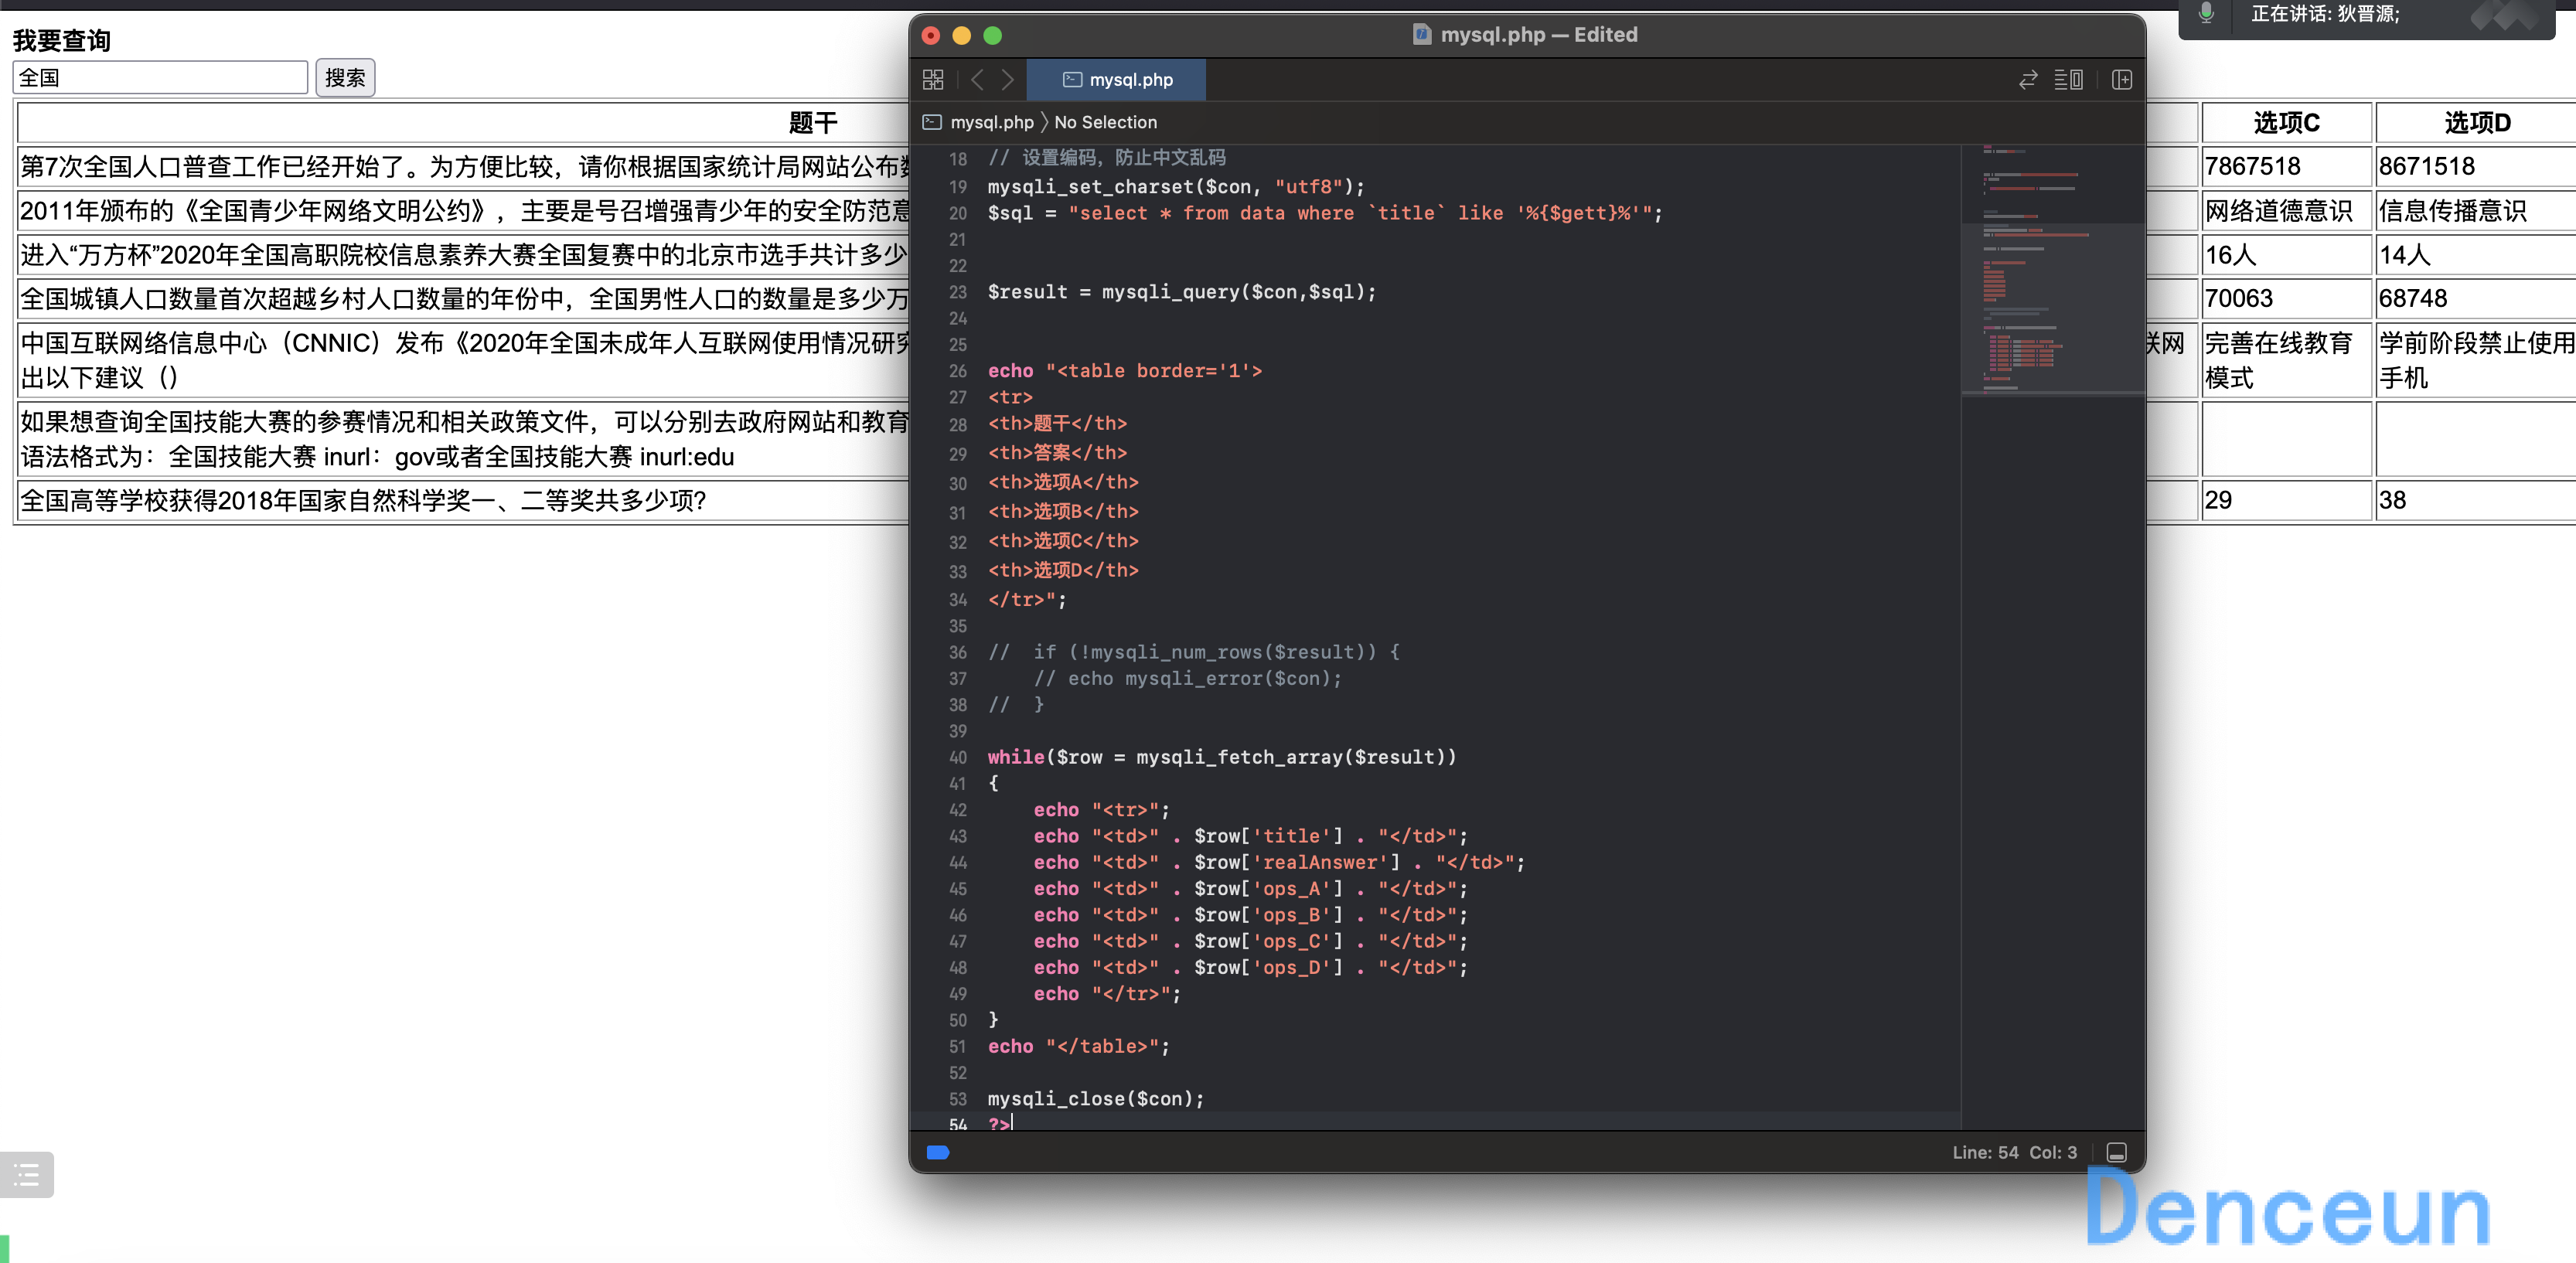This screenshot has width=2576, height=1263.
Task: Click mysql.php in the breadcrumb path
Action: (x=991, y=122)
